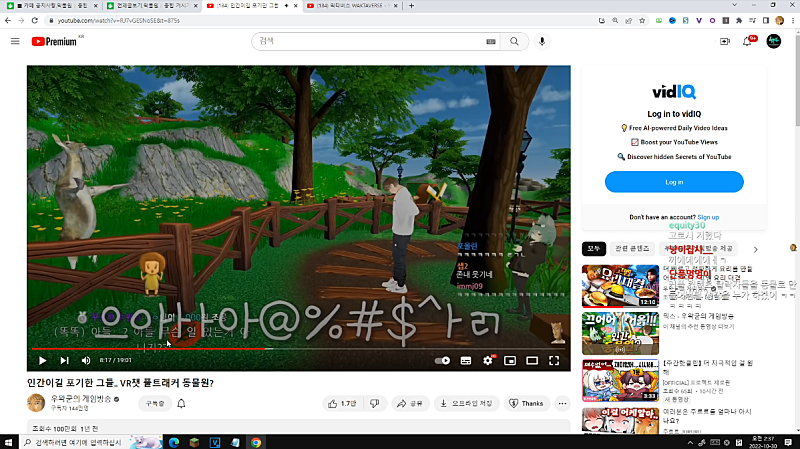Open the media control toolbar icon
800x449 pixels.
pyautogui.click(x=752, y=20)
